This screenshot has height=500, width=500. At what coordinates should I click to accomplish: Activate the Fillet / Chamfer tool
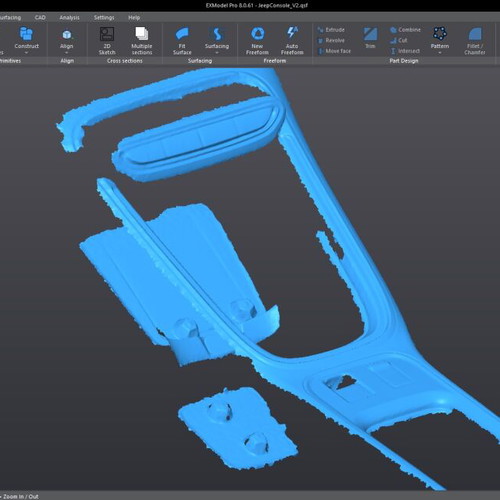[x=475, y=41]
